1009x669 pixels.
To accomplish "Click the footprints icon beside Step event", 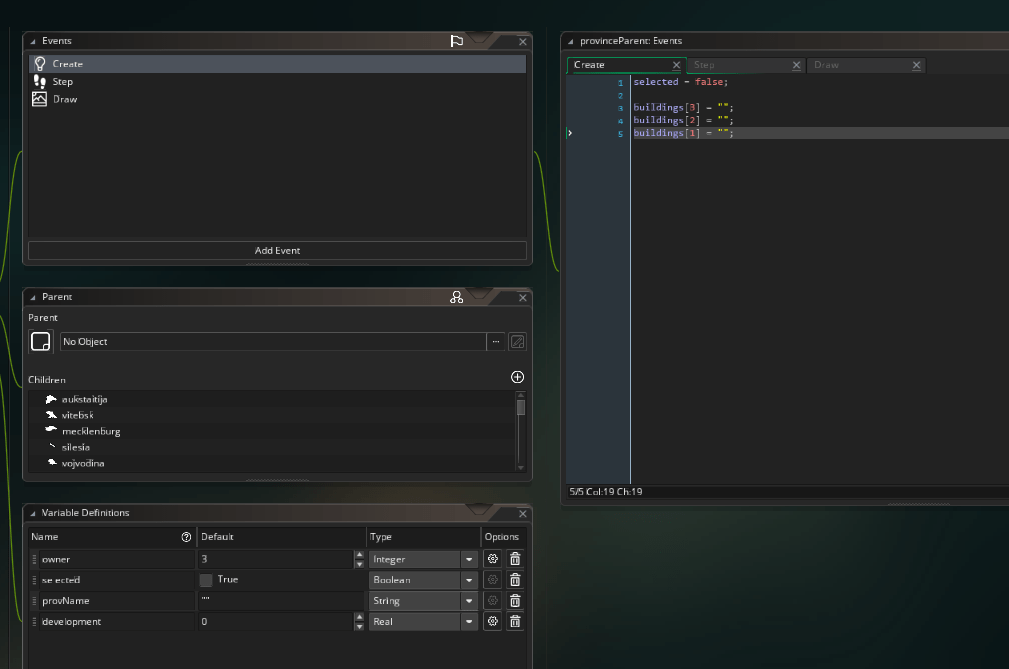I will tap(40, 81).
